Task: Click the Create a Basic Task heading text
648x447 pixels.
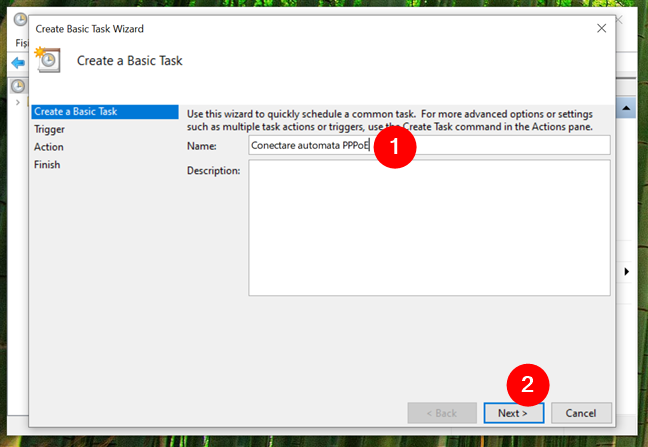Action: pos(129,61)
